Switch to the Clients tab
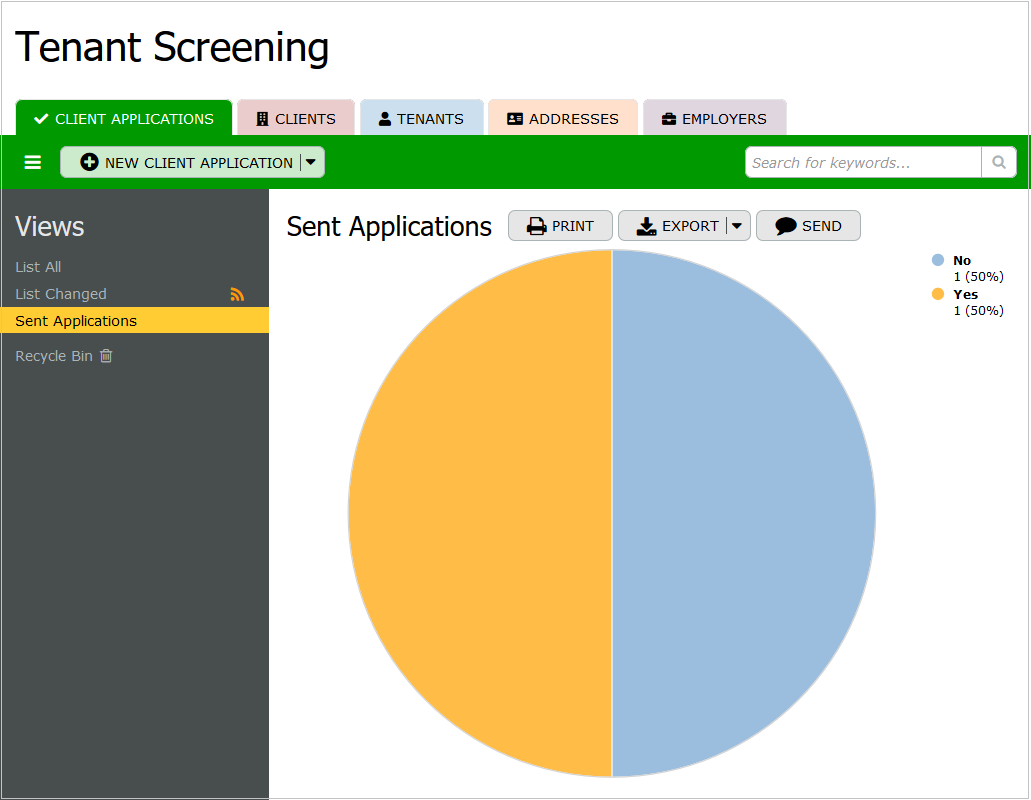 tap(296, 118)
